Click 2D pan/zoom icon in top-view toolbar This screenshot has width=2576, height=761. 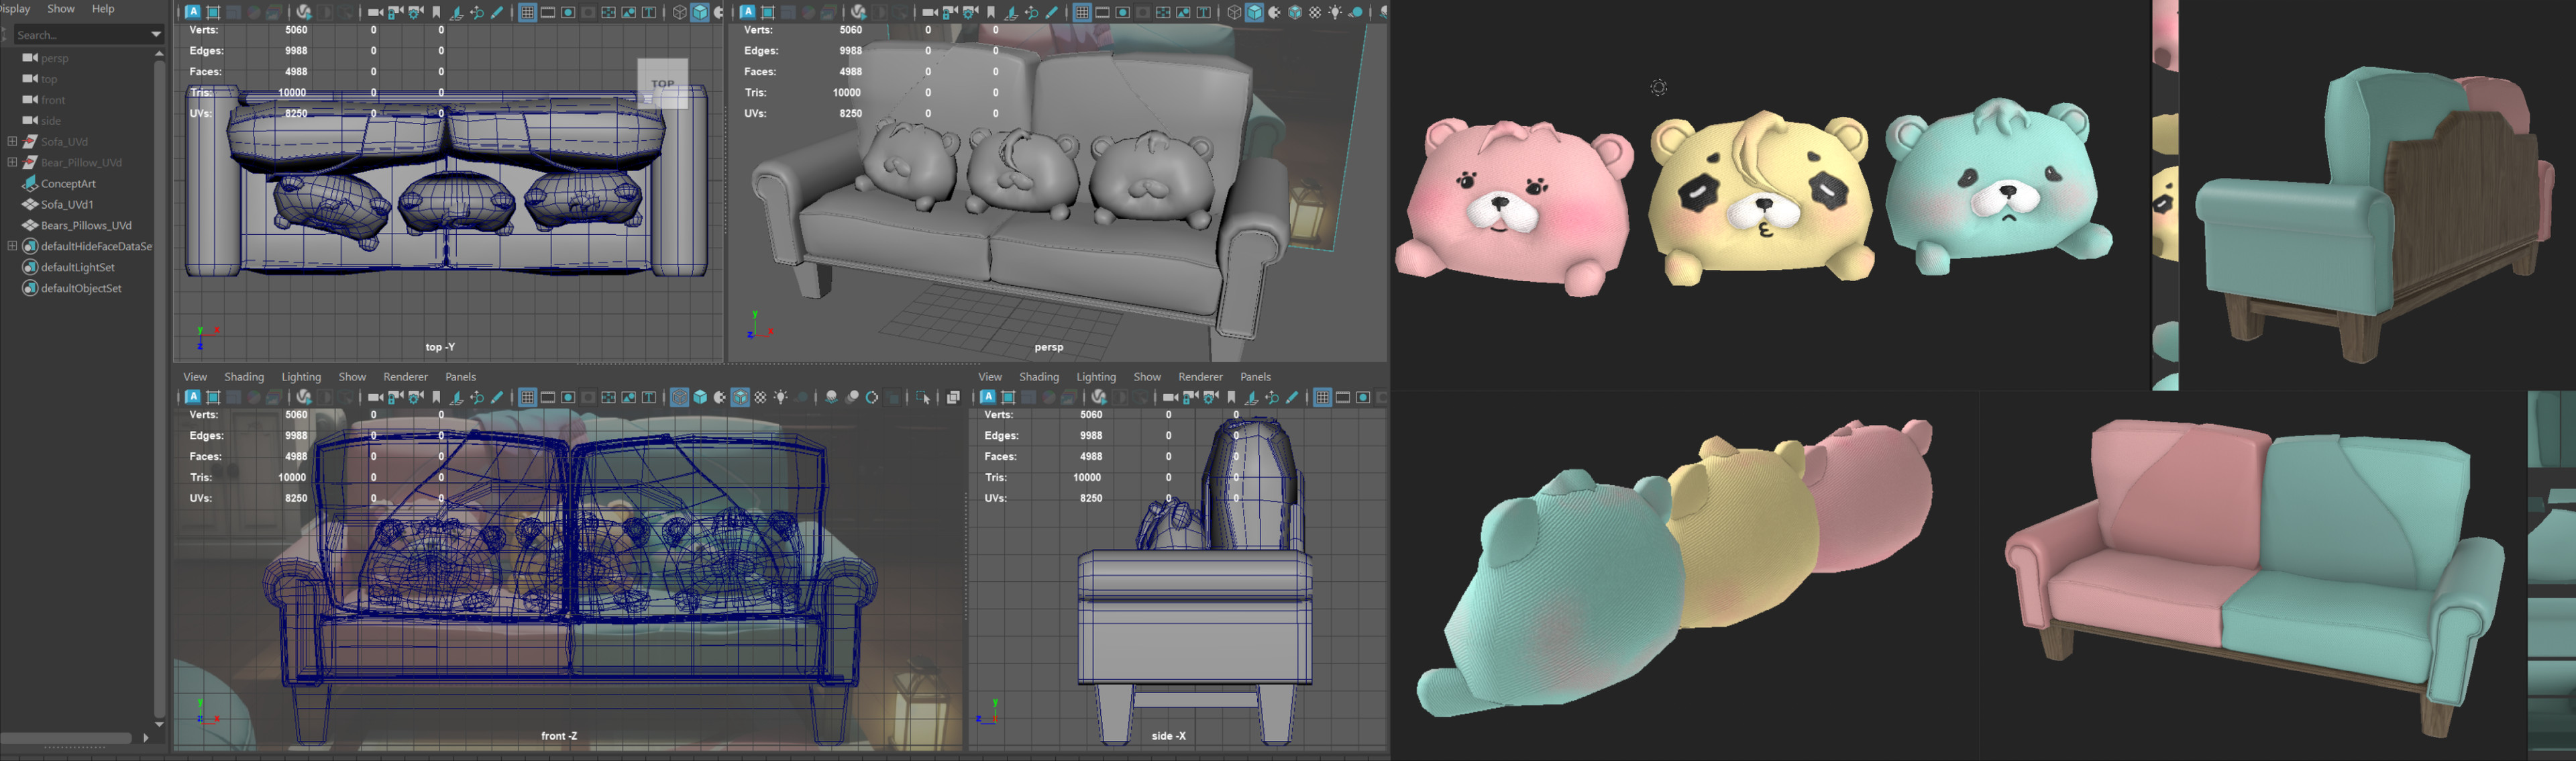tap(477, 12)
